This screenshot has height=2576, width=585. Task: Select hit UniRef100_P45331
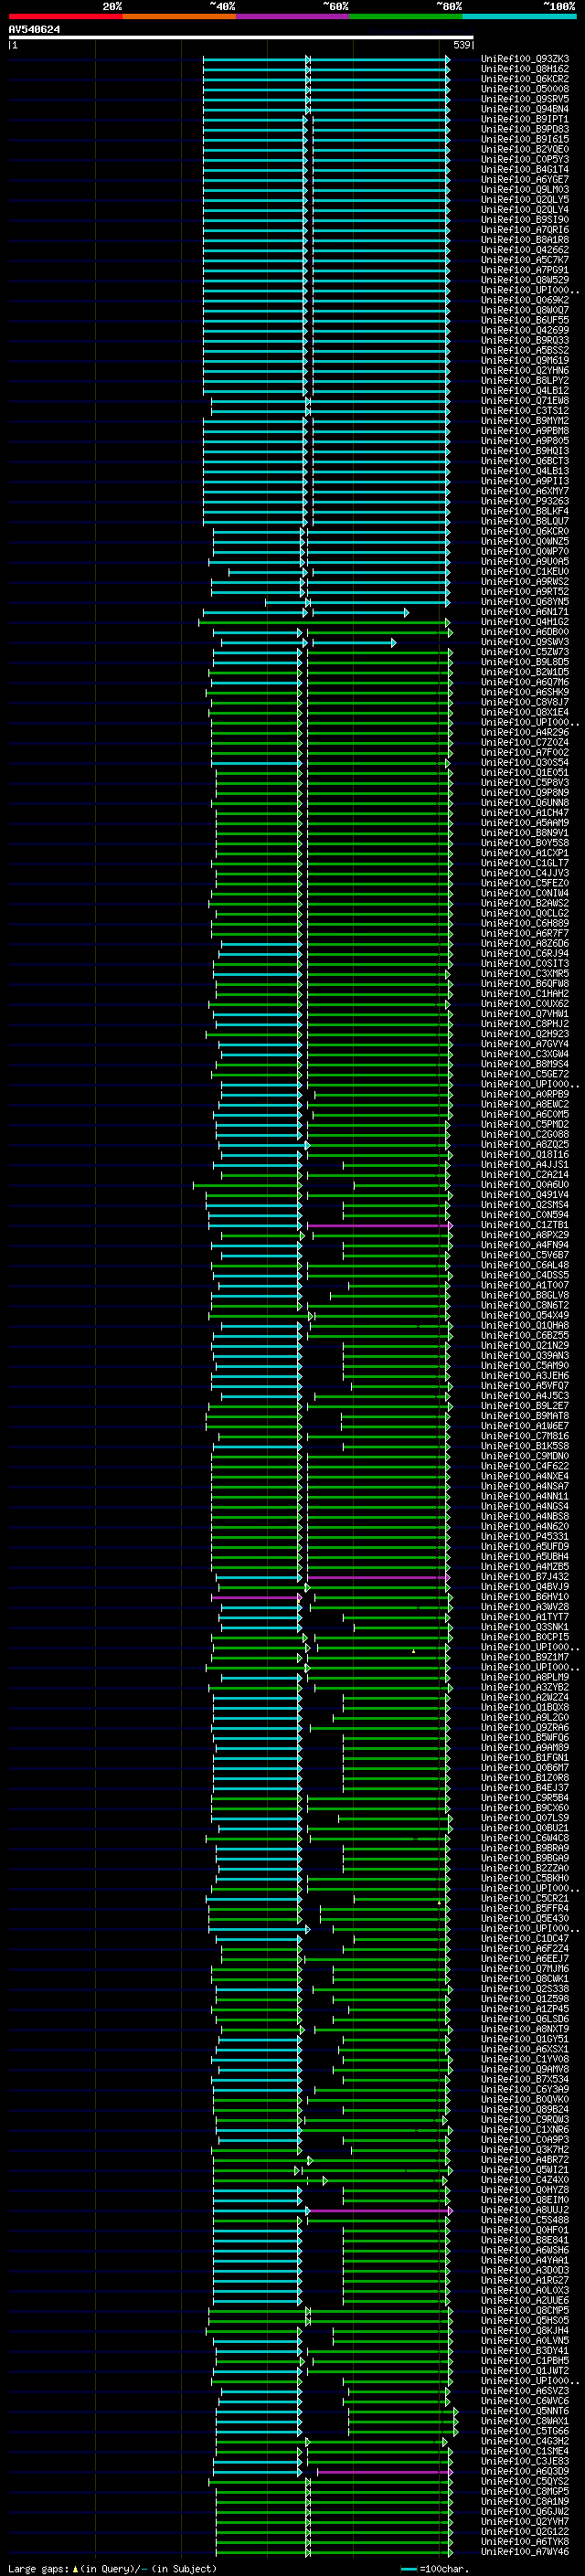[525, 1537]
